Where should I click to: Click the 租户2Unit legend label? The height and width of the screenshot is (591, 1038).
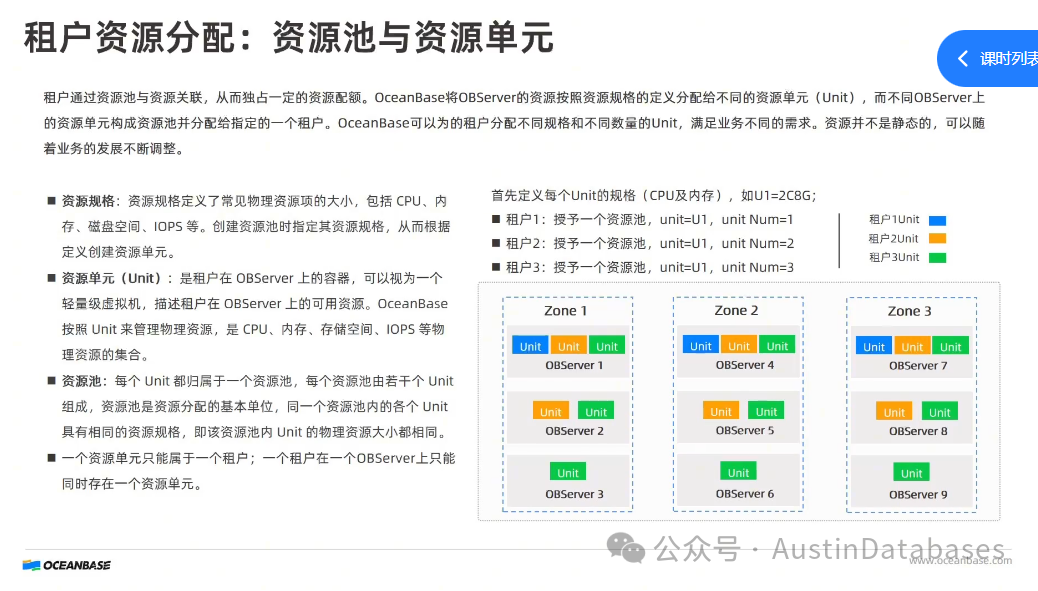894,239
